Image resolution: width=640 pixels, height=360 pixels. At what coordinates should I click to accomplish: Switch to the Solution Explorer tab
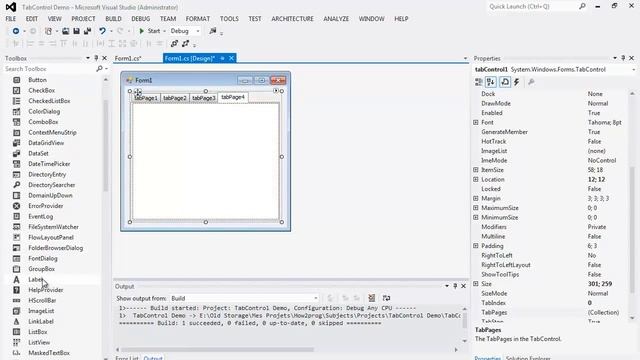(528, 358)
